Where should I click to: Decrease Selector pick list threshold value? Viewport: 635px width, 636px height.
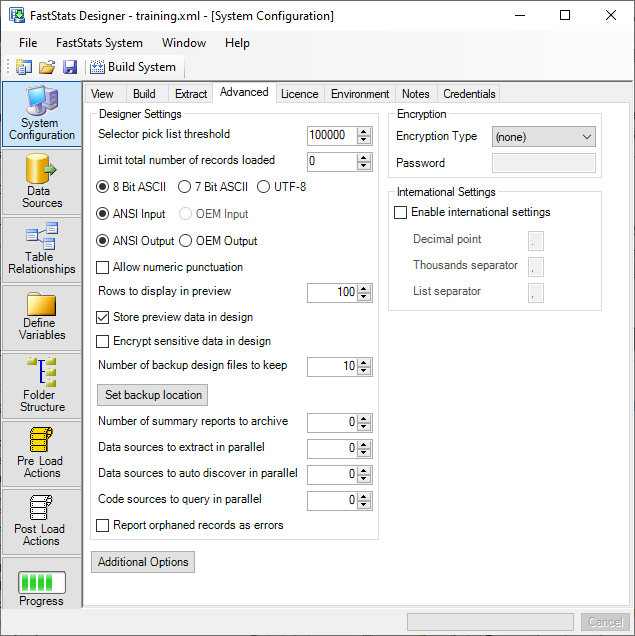click(x=364, y=140)
